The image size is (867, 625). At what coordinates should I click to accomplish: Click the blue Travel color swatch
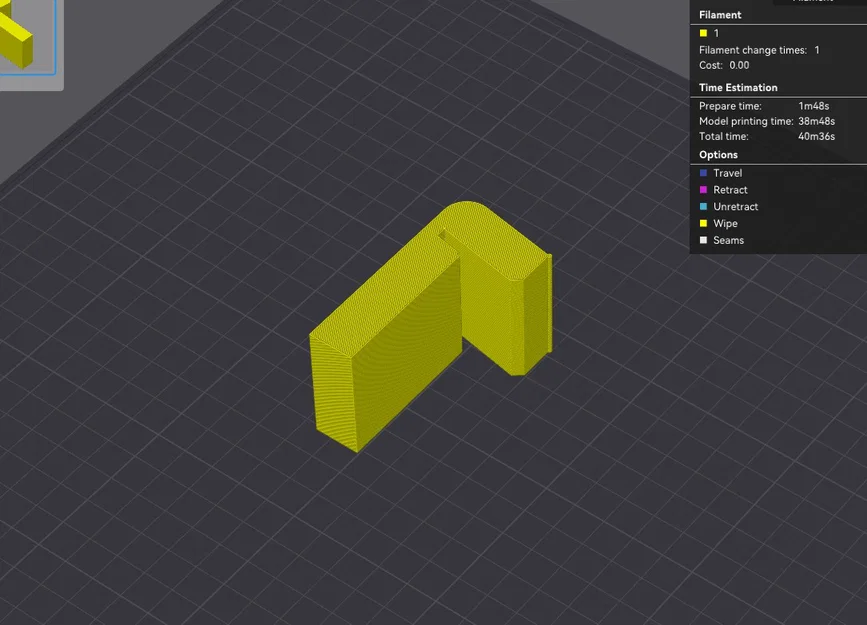pyautogui.click(x=703, y=173)
